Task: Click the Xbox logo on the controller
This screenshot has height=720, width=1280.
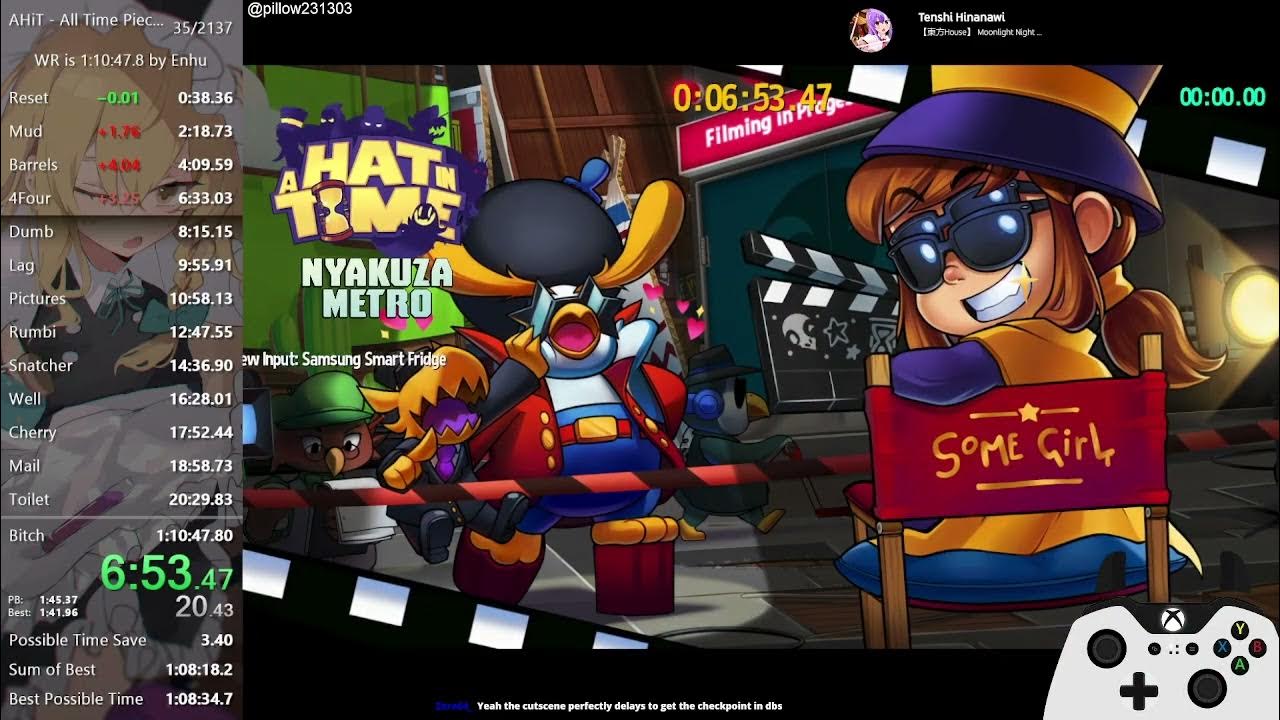Action: [x=1172, y=621]
